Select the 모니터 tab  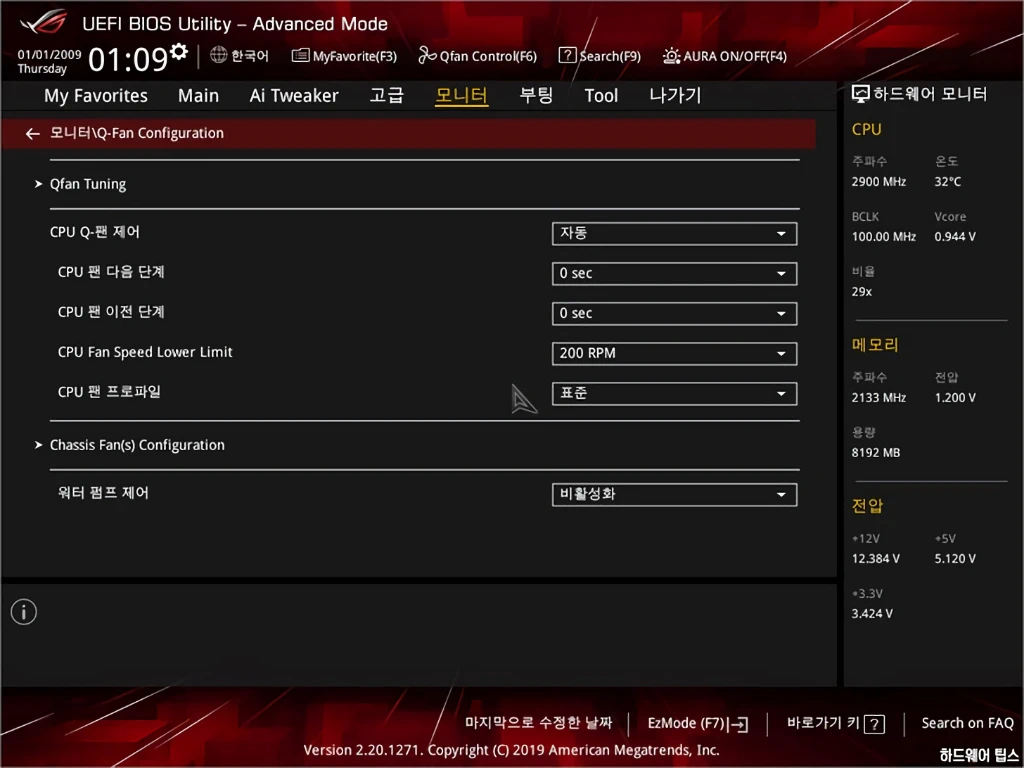462,95
